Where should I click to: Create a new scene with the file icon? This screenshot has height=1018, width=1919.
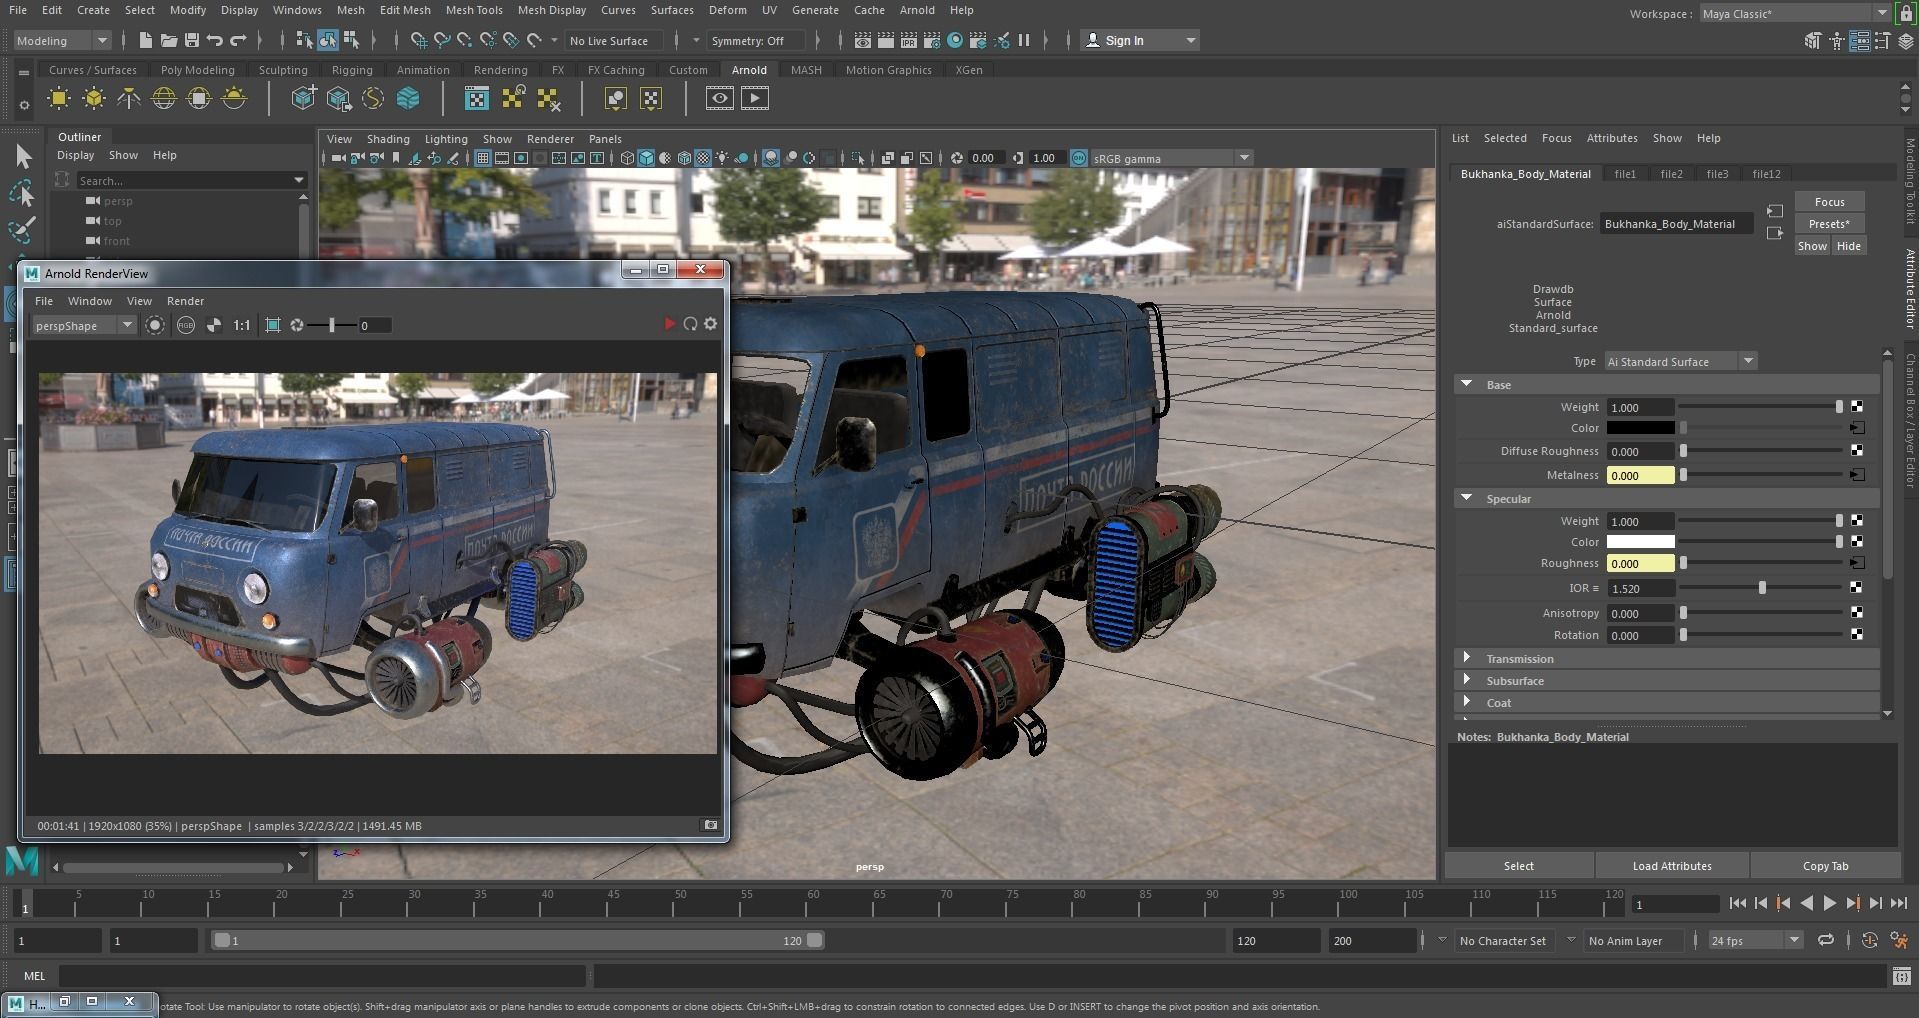(x=146, y=41)
